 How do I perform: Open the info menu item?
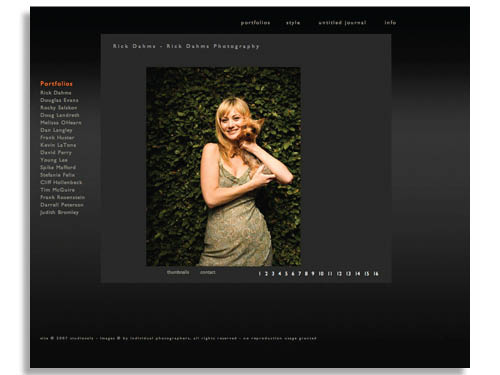coord(390,23)
